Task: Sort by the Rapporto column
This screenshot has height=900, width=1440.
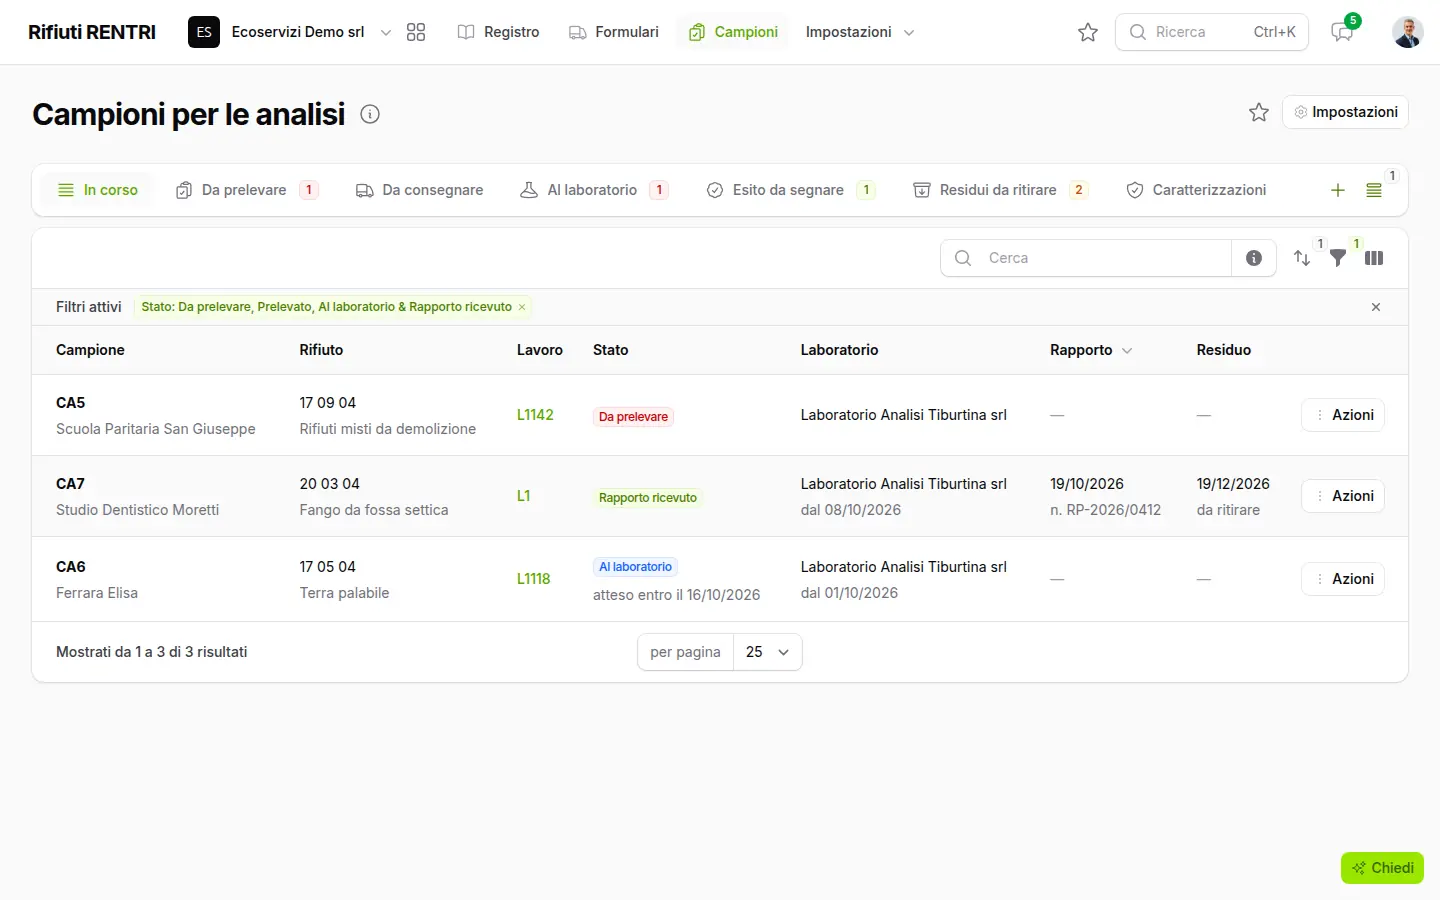Action: coord(1091,350)
